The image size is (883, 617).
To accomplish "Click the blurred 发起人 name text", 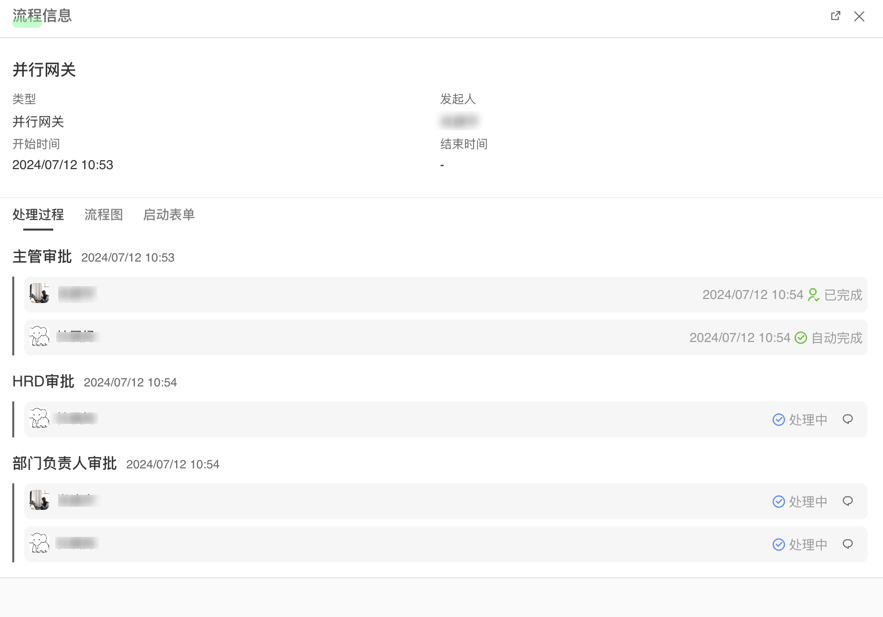I will pyautogui.click(x=460, y=120).
